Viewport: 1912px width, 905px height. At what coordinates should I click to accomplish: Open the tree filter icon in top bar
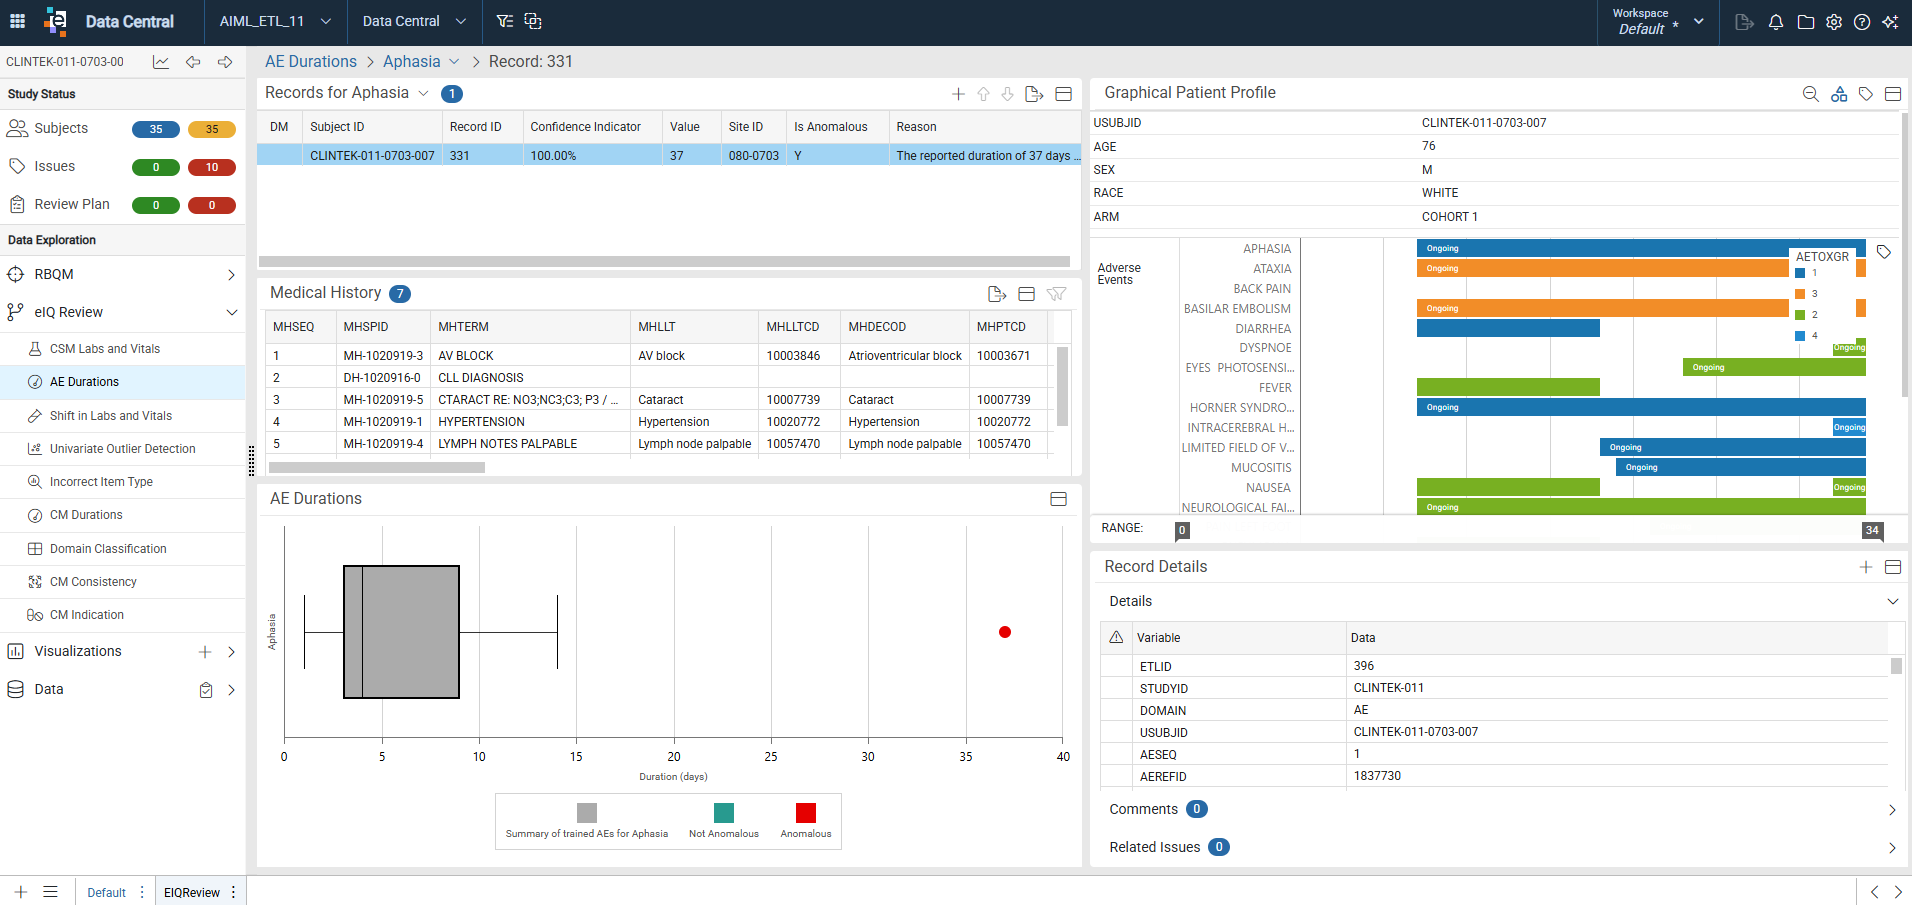pos(505,21)
